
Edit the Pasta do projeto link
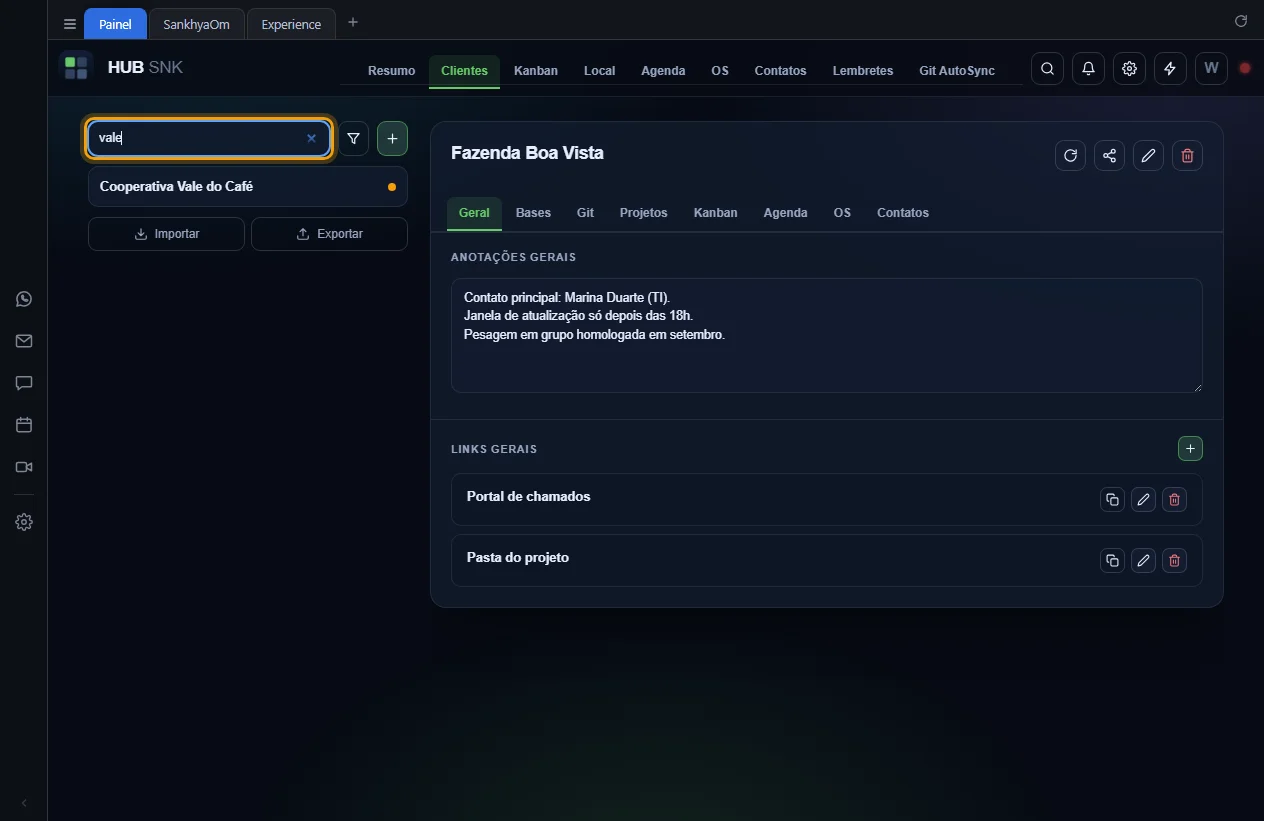click(1143, 560)
